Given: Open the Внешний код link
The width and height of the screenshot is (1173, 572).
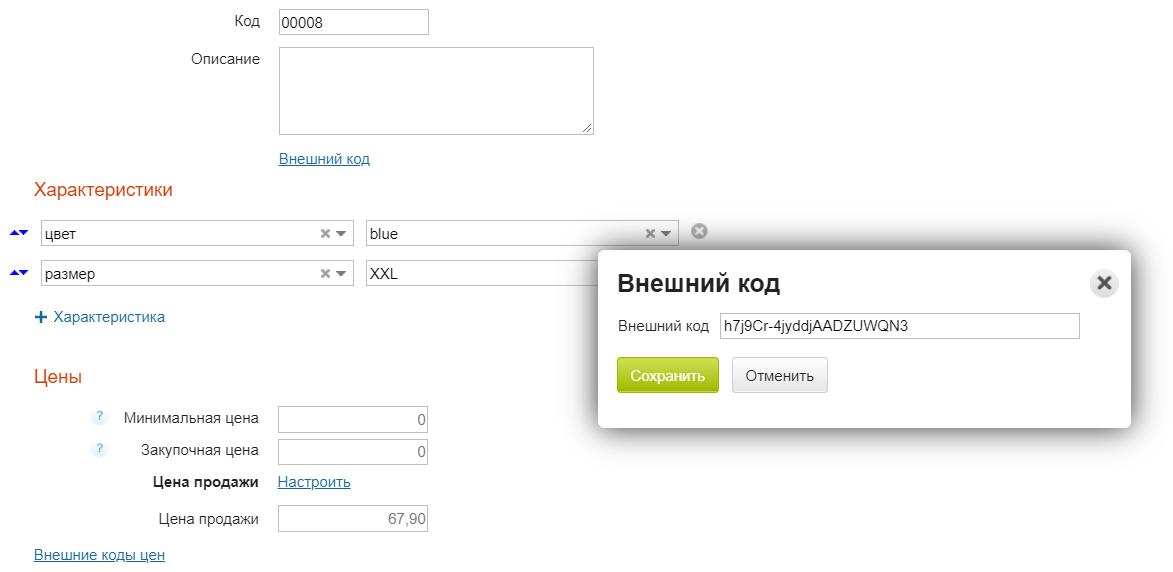Looking at the screenshot, I should click(x=324, y=159).
